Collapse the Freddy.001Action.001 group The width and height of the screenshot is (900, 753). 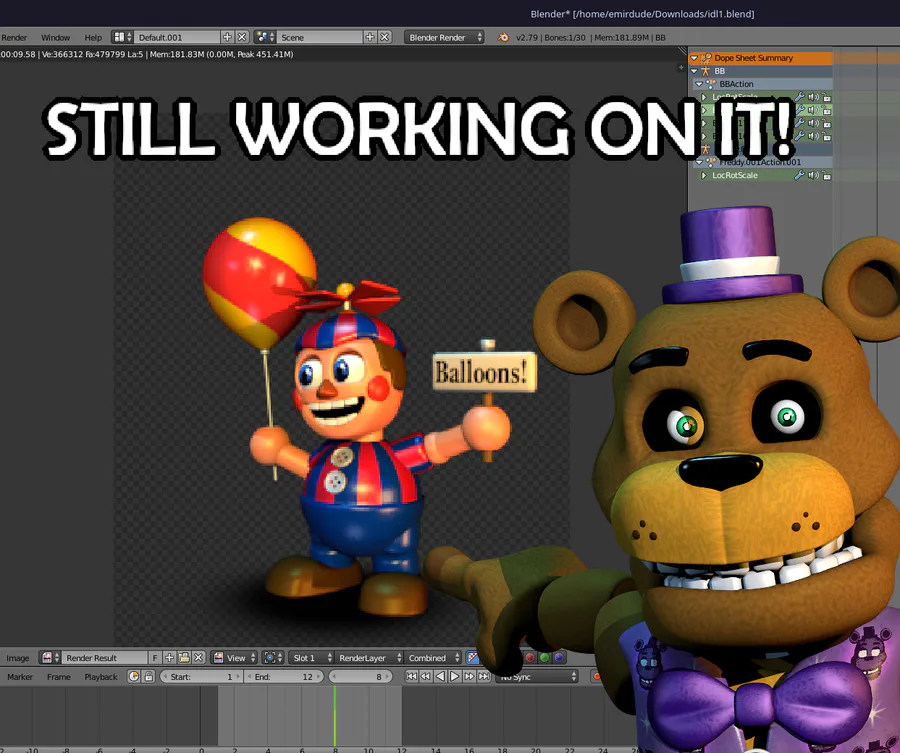point(699,162)
